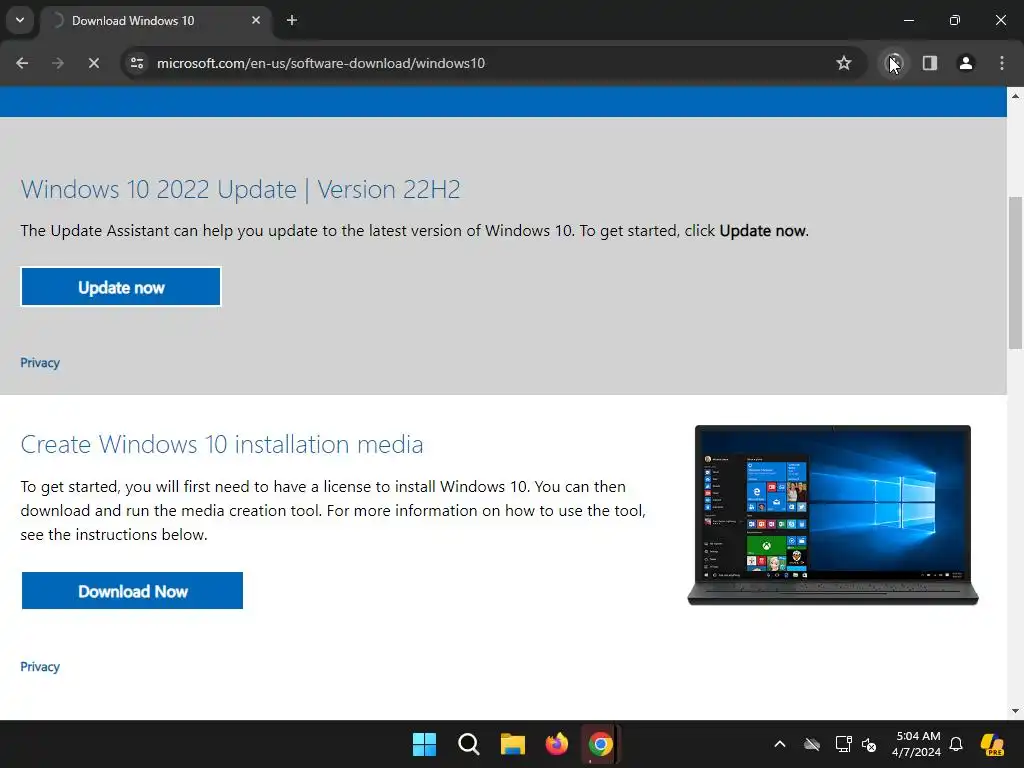Viewport: 1024px width, 768px height.
Task: Open a new browser tab
Action: pyautogui.click(x=292, y=20)
